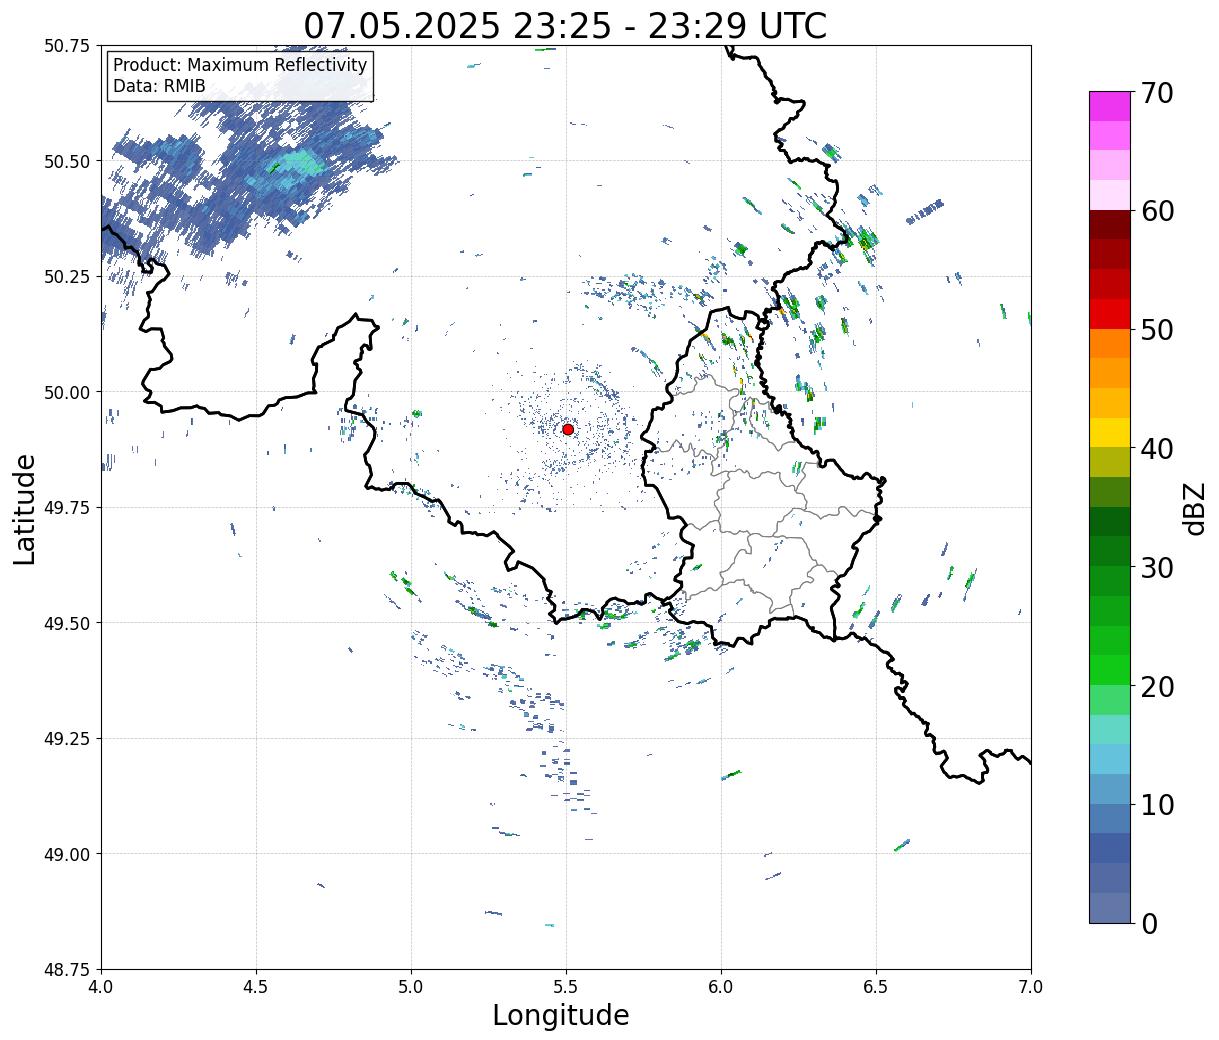Click the colorbar tick label 70

point(1157,93)
